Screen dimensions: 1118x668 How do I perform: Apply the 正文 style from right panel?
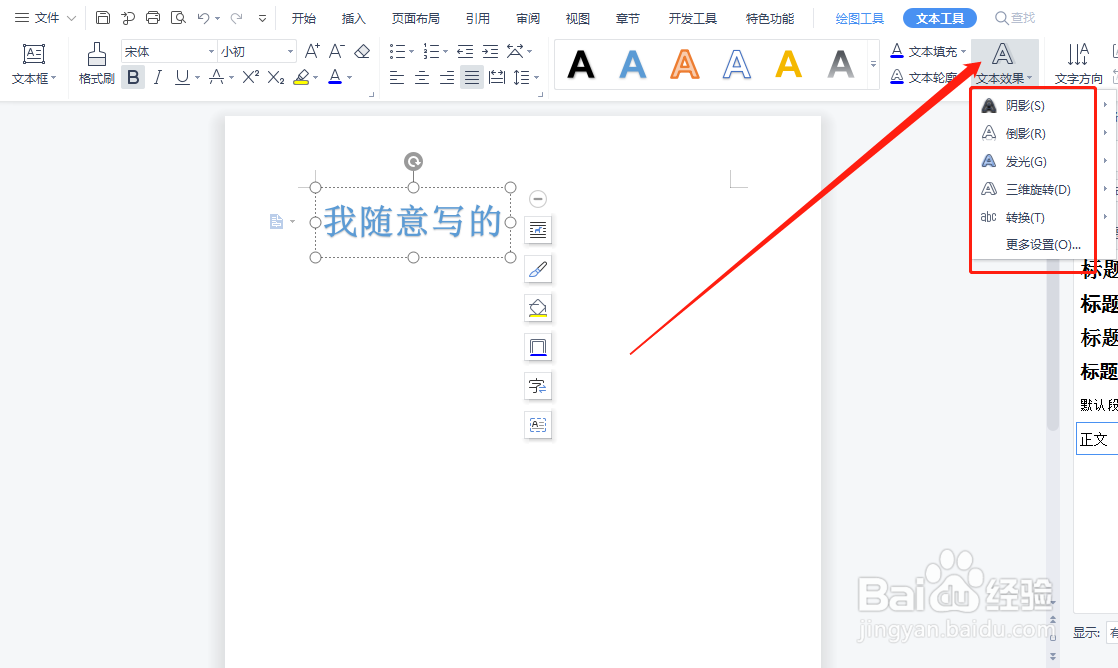(x=1096, y=438)
